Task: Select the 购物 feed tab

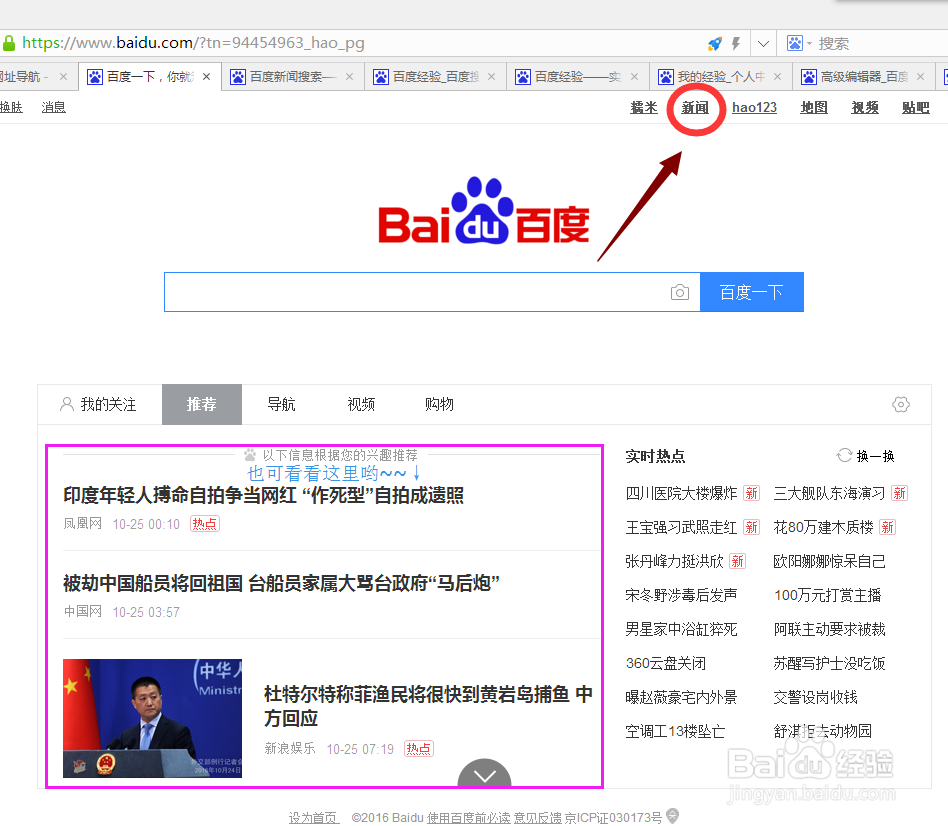Action: click(440, 405)
